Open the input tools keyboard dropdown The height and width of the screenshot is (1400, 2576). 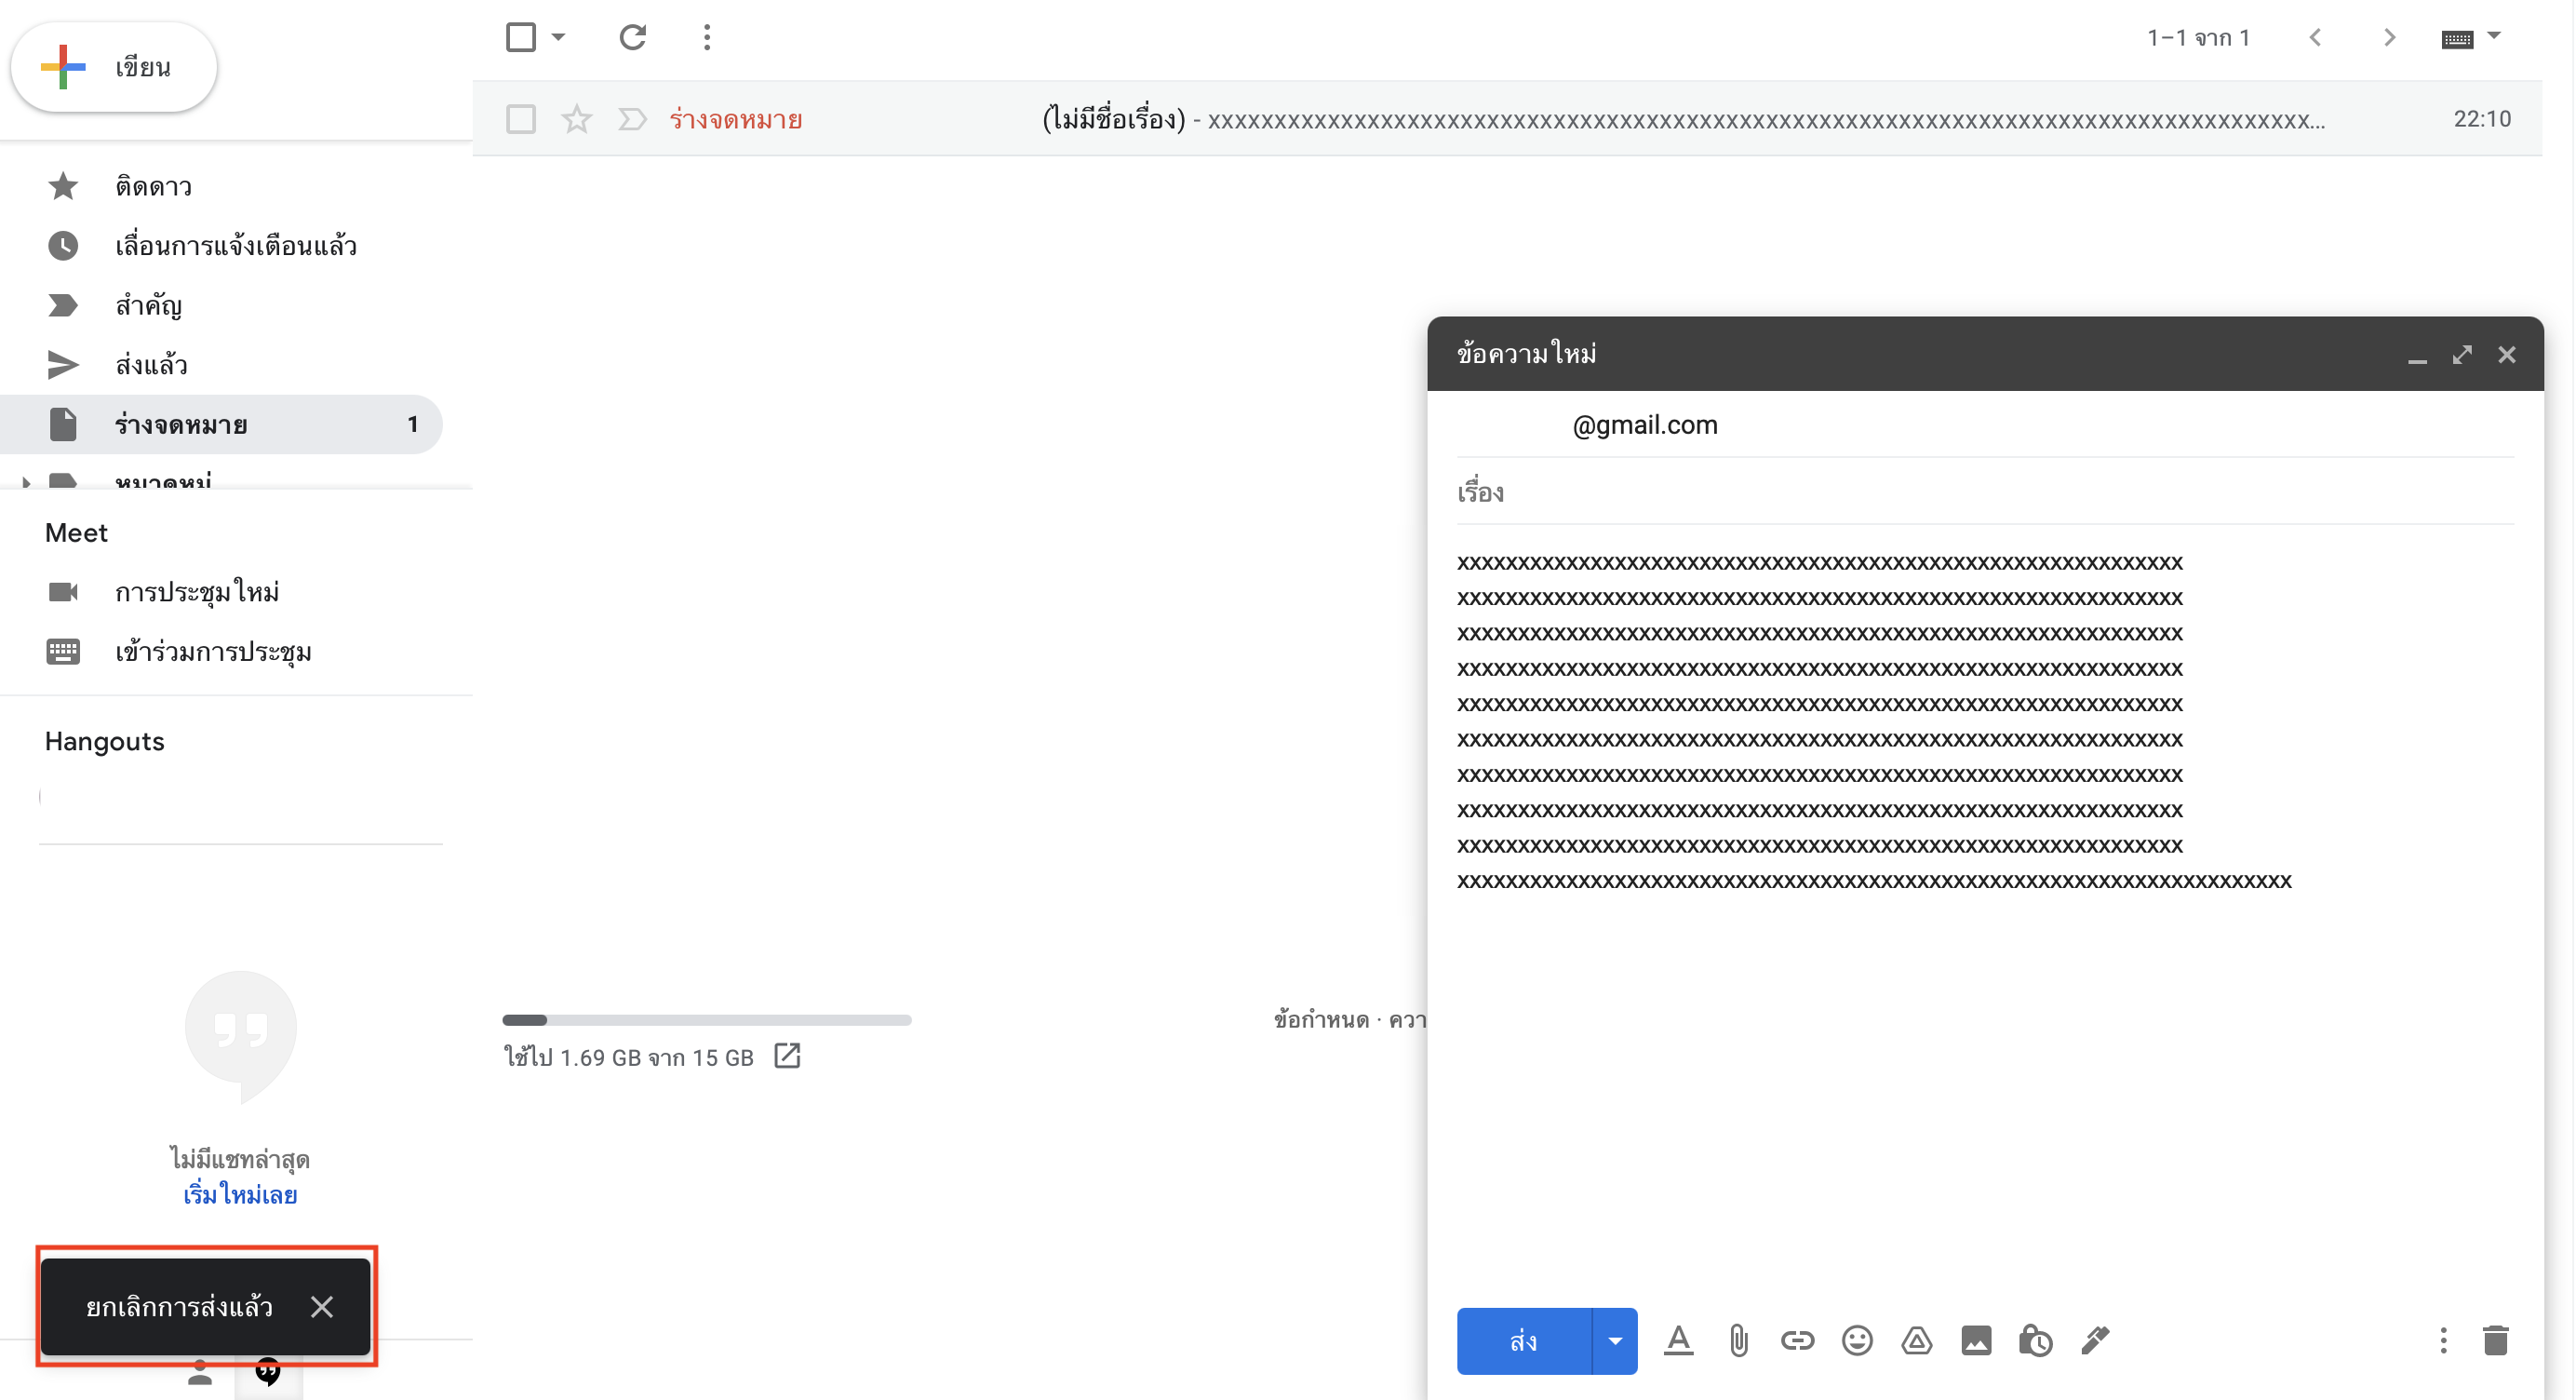tap(2493, 37)
